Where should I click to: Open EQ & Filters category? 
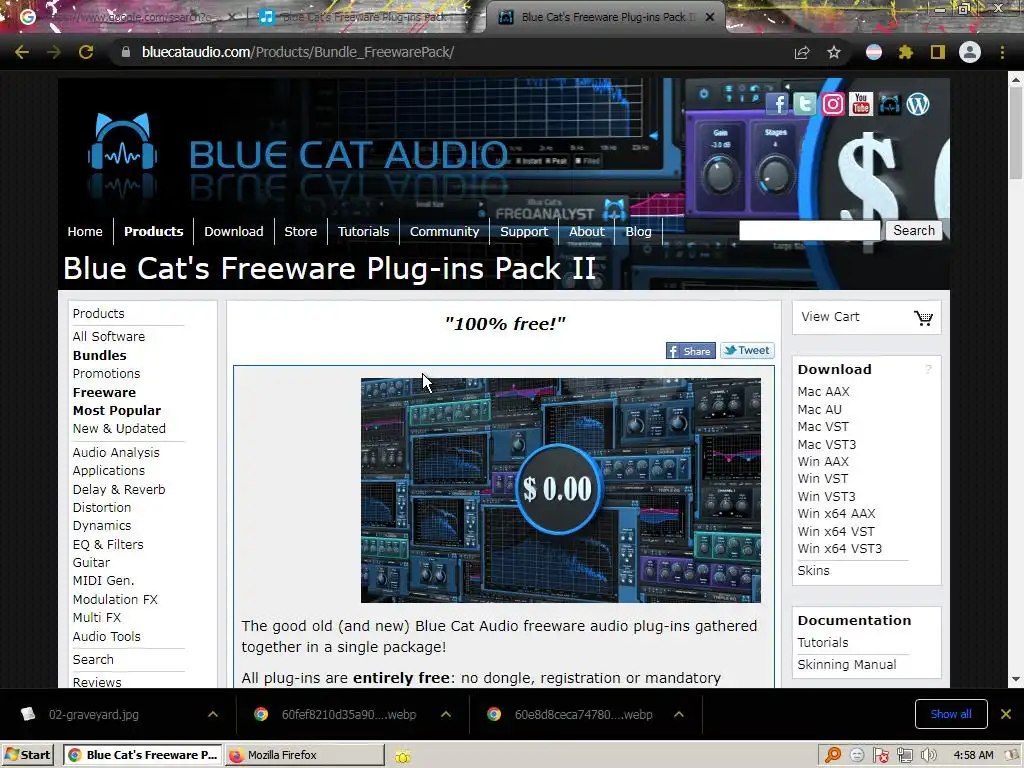pyautogui.click(x=108, y=544)
